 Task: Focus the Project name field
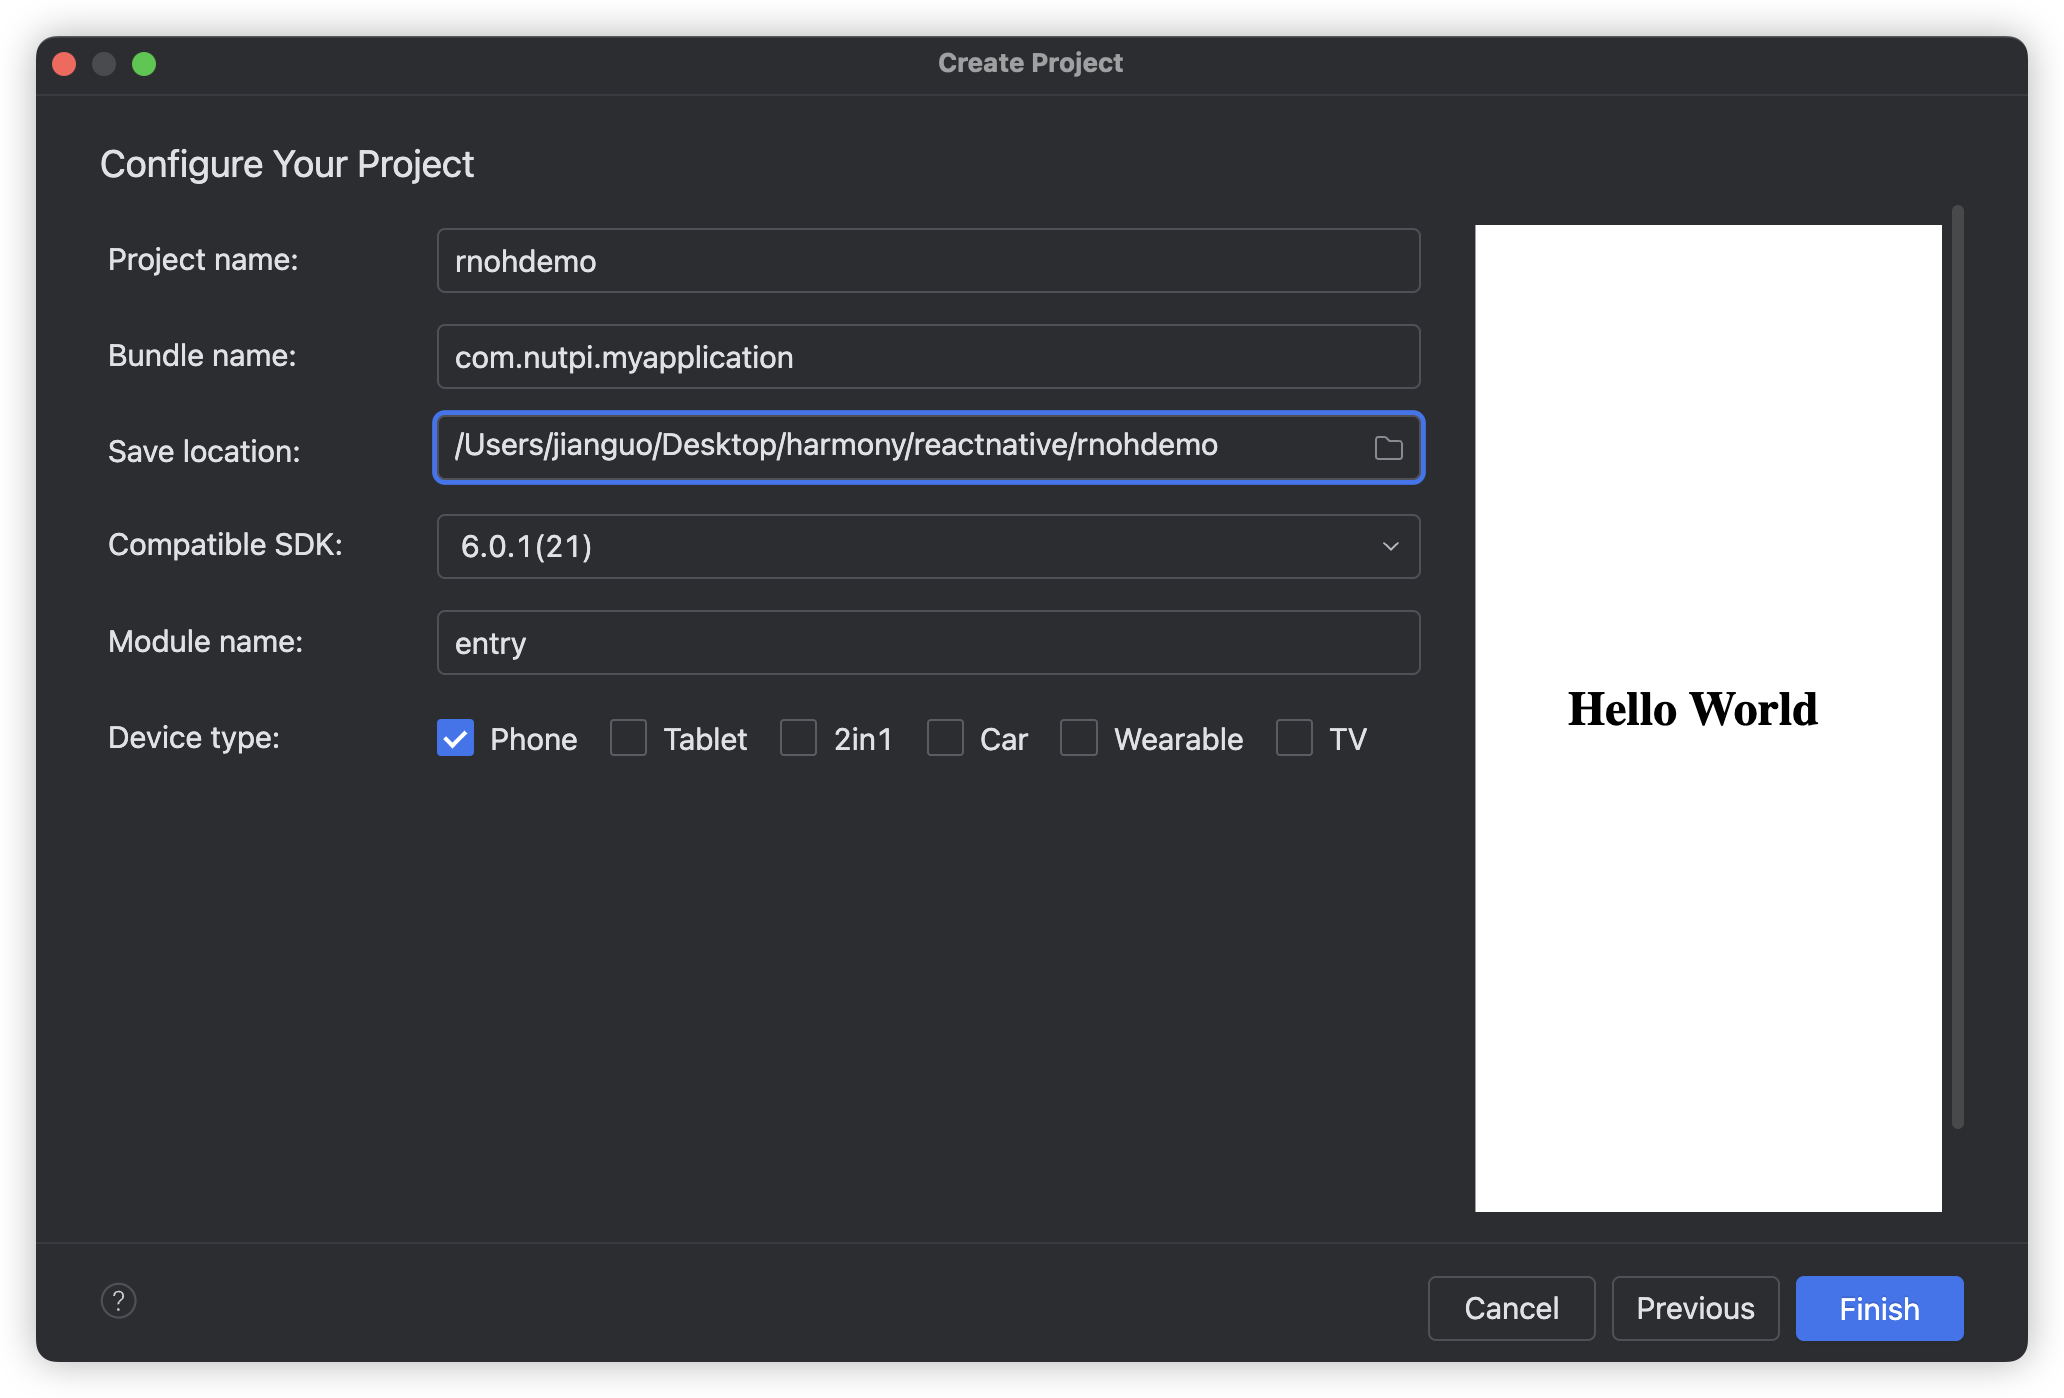[x=928, y=261]
